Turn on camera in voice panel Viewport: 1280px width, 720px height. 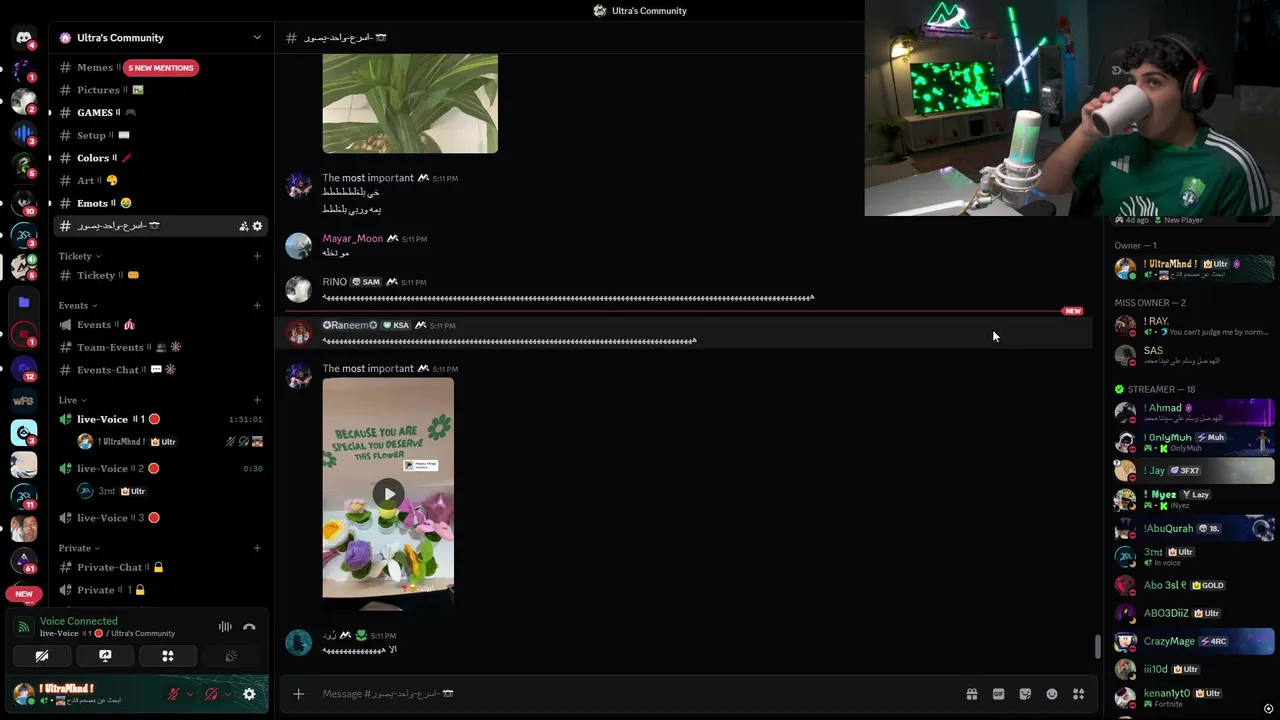[42, 656]
